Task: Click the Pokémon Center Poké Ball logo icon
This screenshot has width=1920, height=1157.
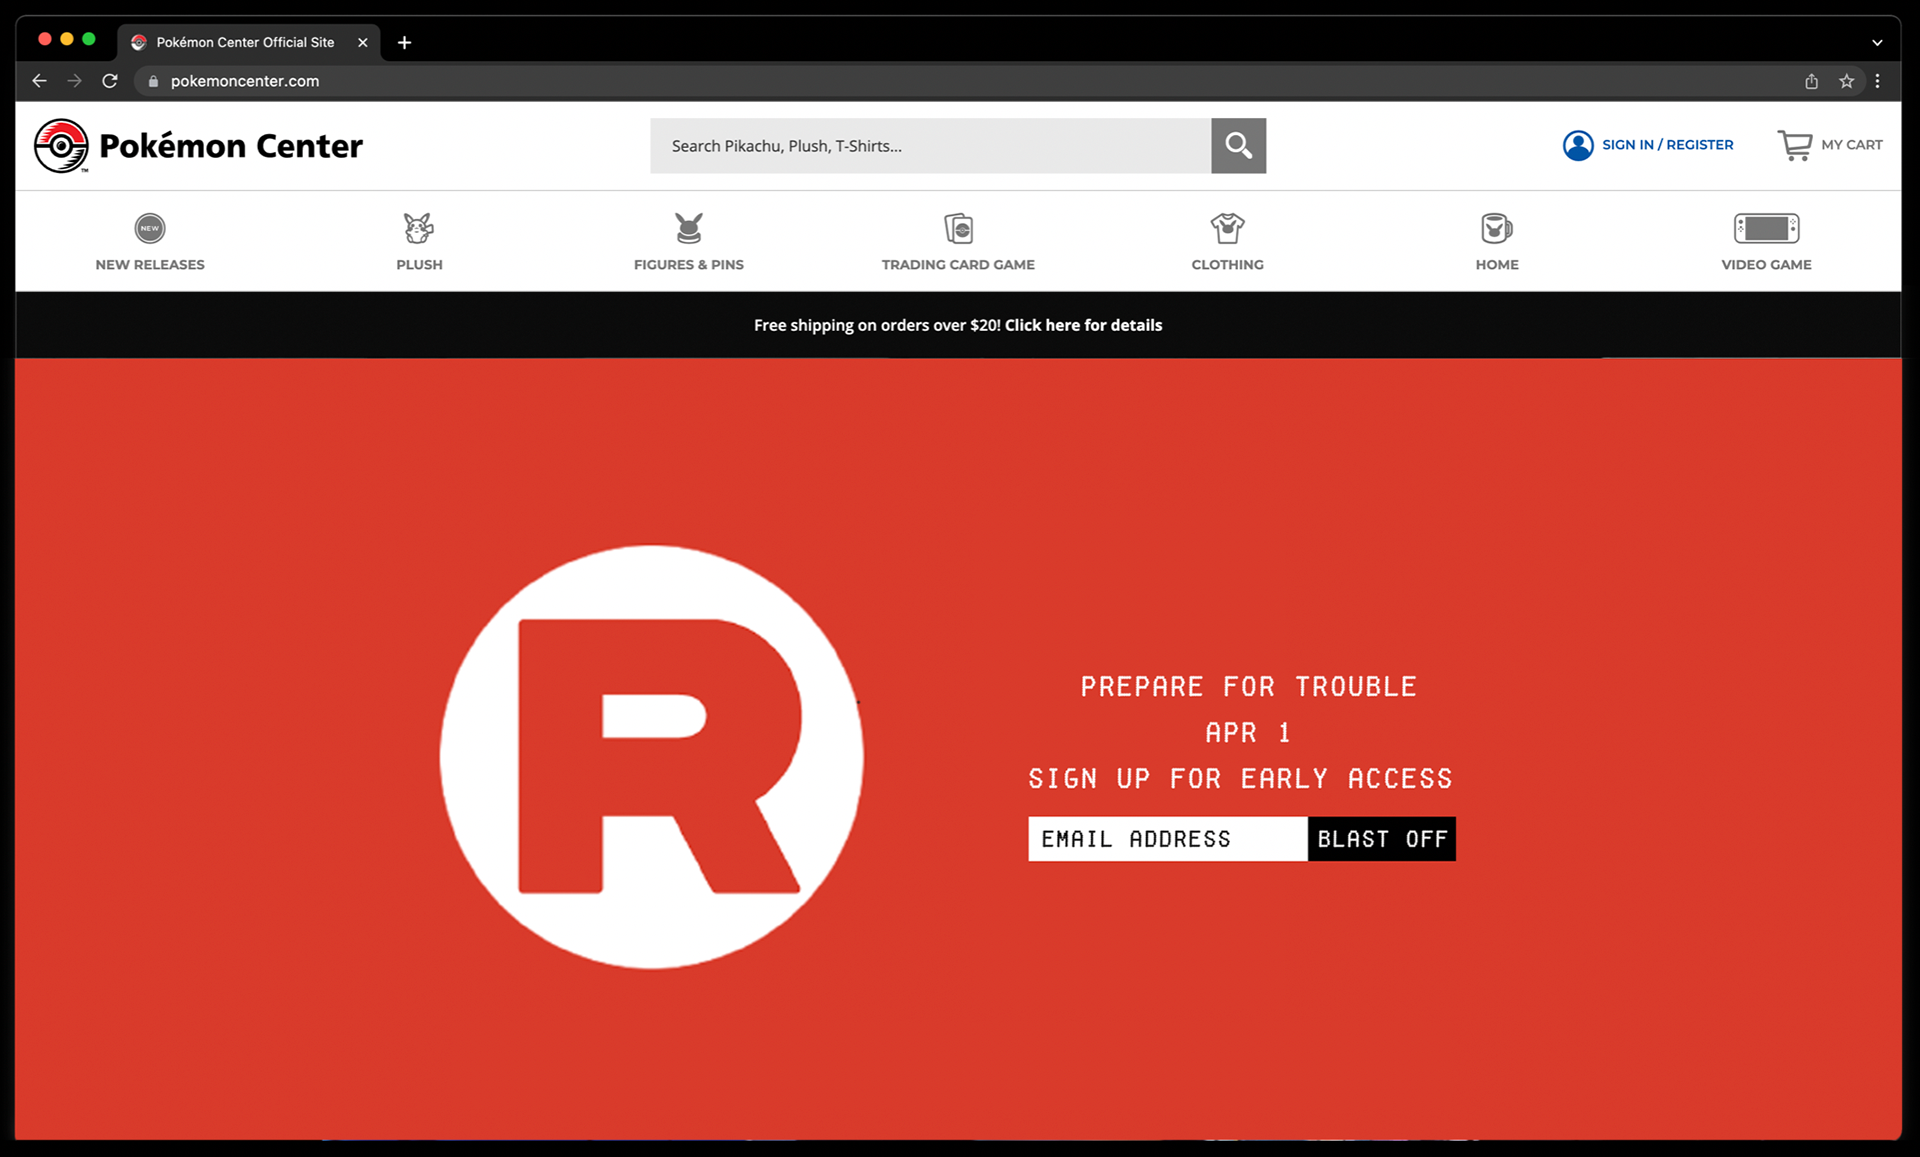Action: coord(61,146)
